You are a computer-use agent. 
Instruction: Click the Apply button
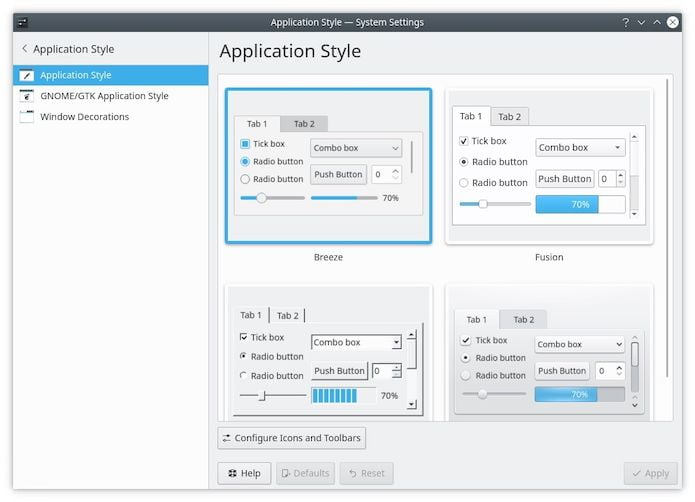coord(651,473)
